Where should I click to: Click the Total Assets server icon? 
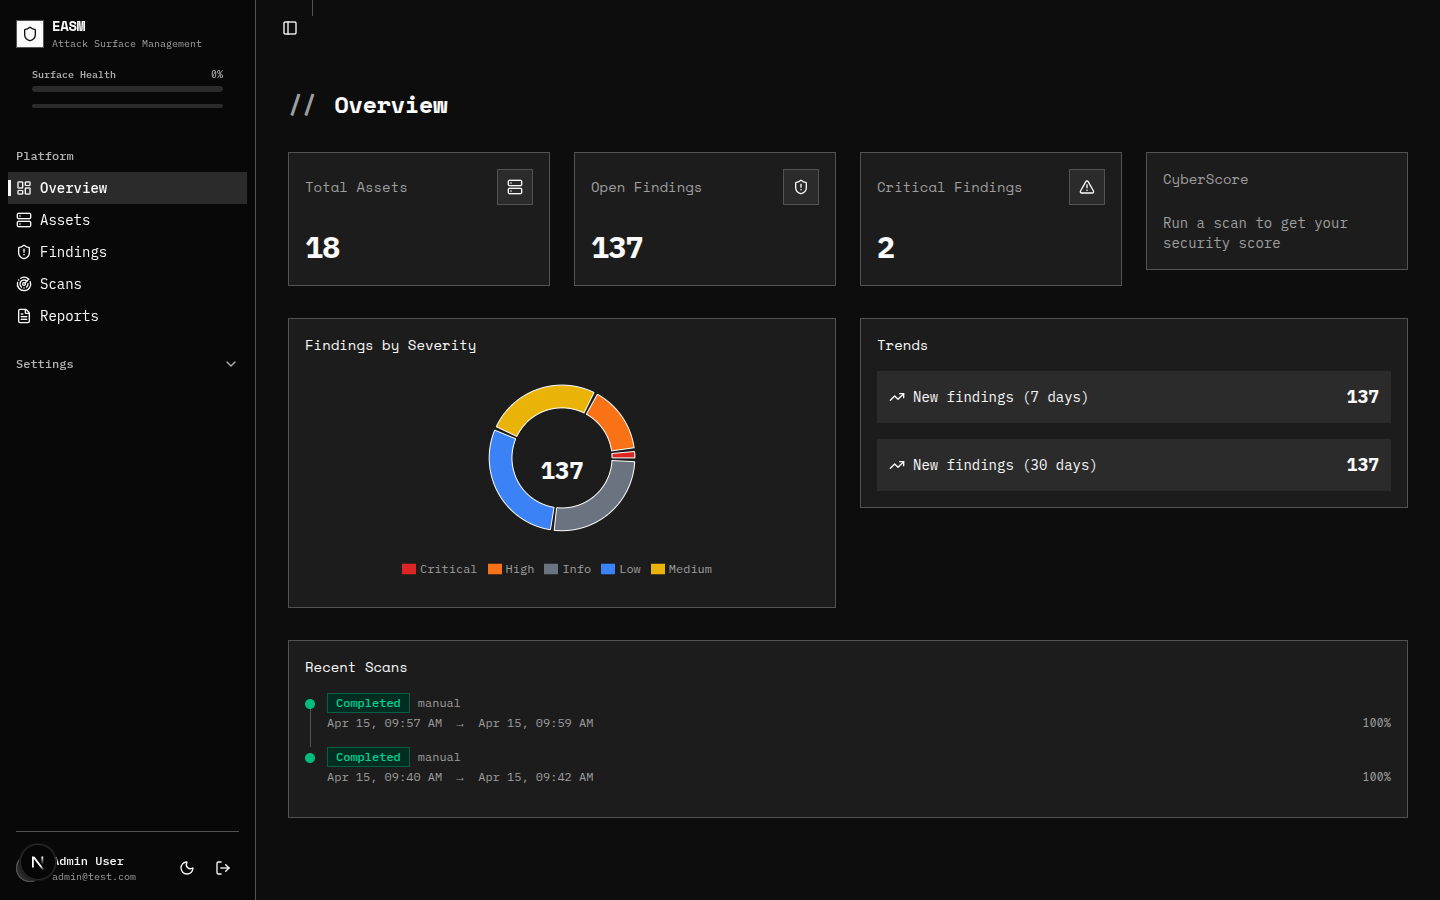(x=515, y=187)
